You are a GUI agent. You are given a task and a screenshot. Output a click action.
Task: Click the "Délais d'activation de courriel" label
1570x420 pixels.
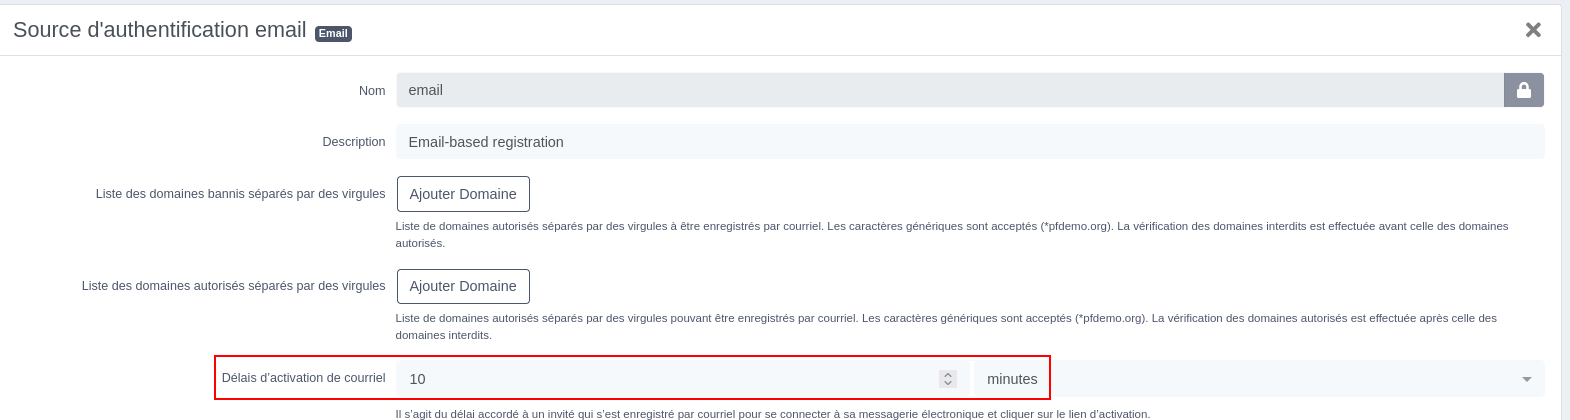click(x=304, y=378)
